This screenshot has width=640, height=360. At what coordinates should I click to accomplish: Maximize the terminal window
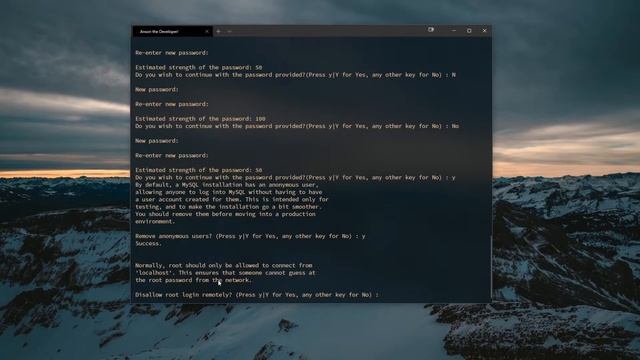(469, 31)
